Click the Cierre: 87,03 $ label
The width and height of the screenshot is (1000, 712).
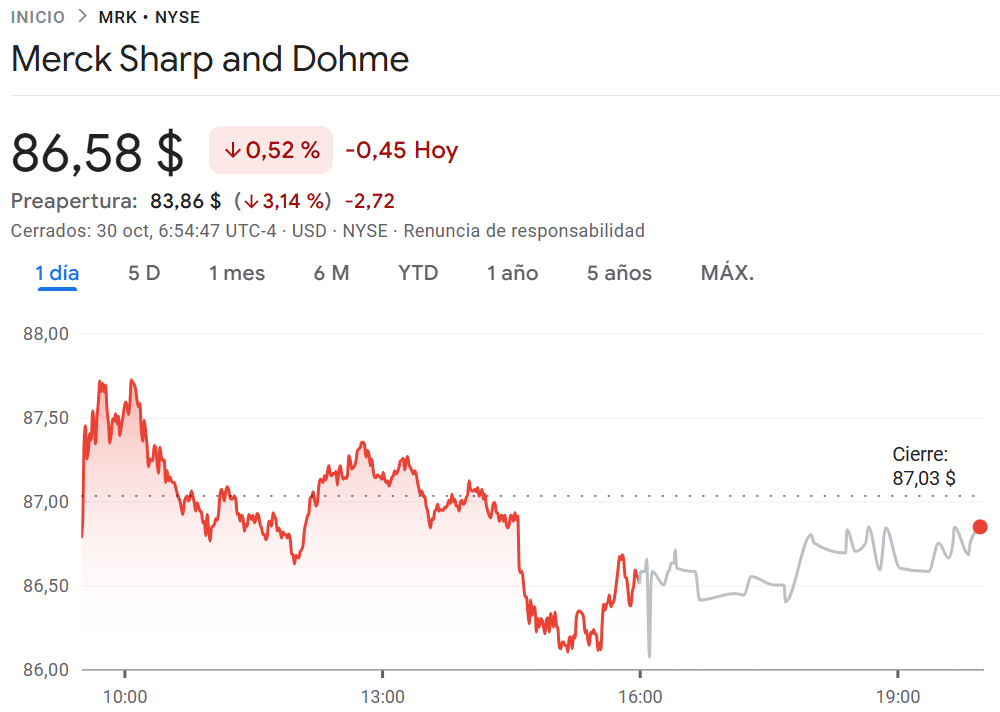922,467
